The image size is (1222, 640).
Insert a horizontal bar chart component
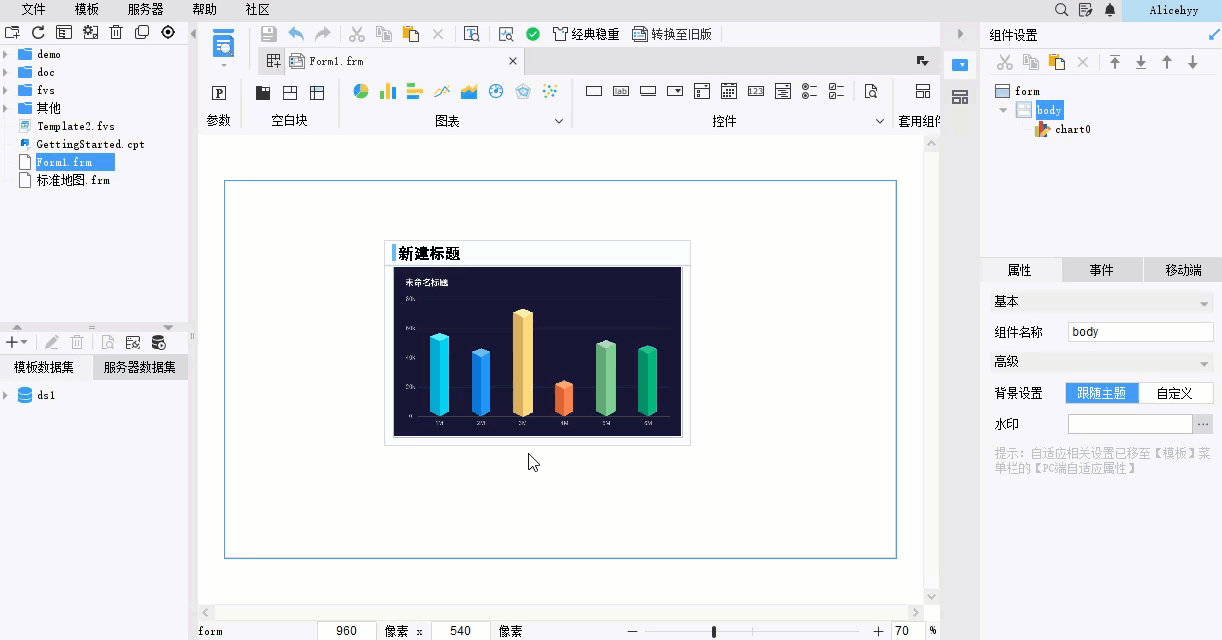(415, 91)
